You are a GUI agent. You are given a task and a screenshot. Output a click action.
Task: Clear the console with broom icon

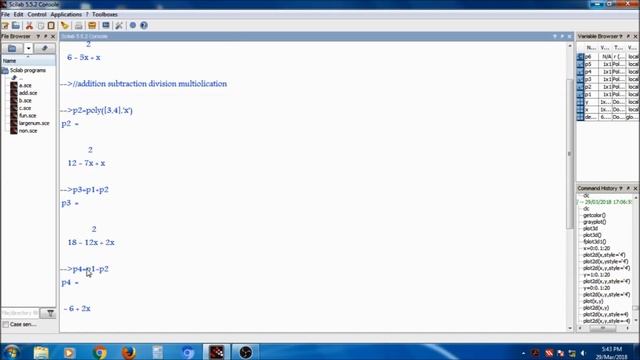pos(65,25)
